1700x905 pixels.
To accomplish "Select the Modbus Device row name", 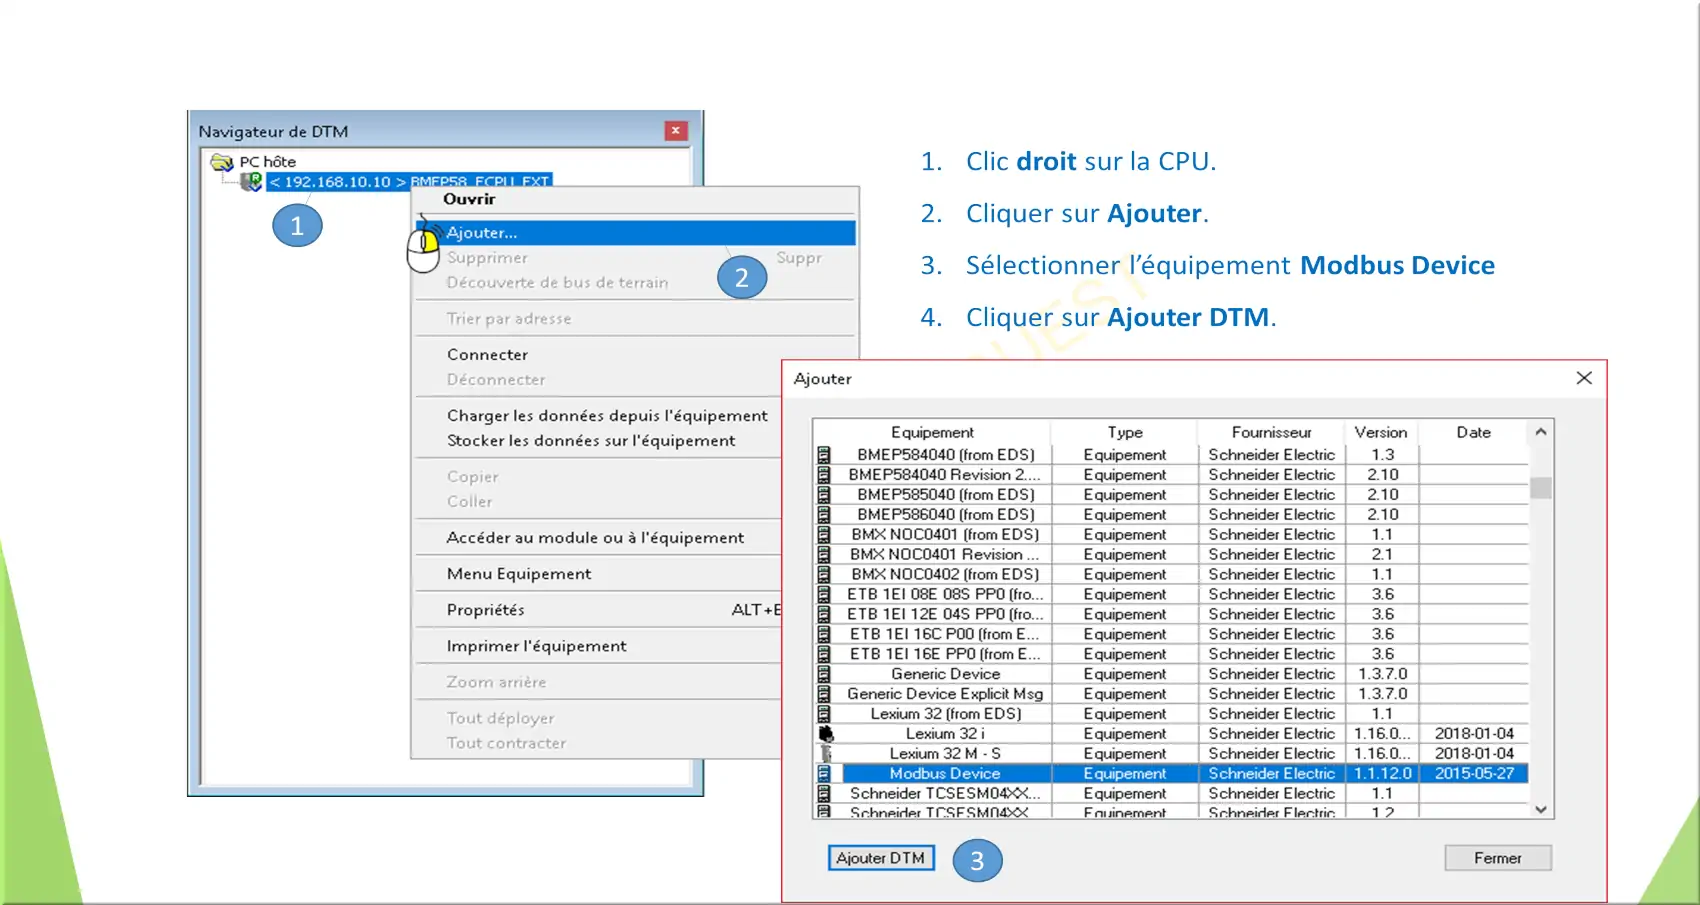I will 945,773.
